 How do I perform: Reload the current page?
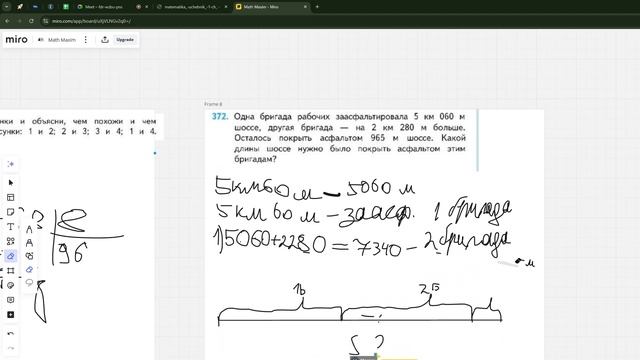(x=31, y=21)
